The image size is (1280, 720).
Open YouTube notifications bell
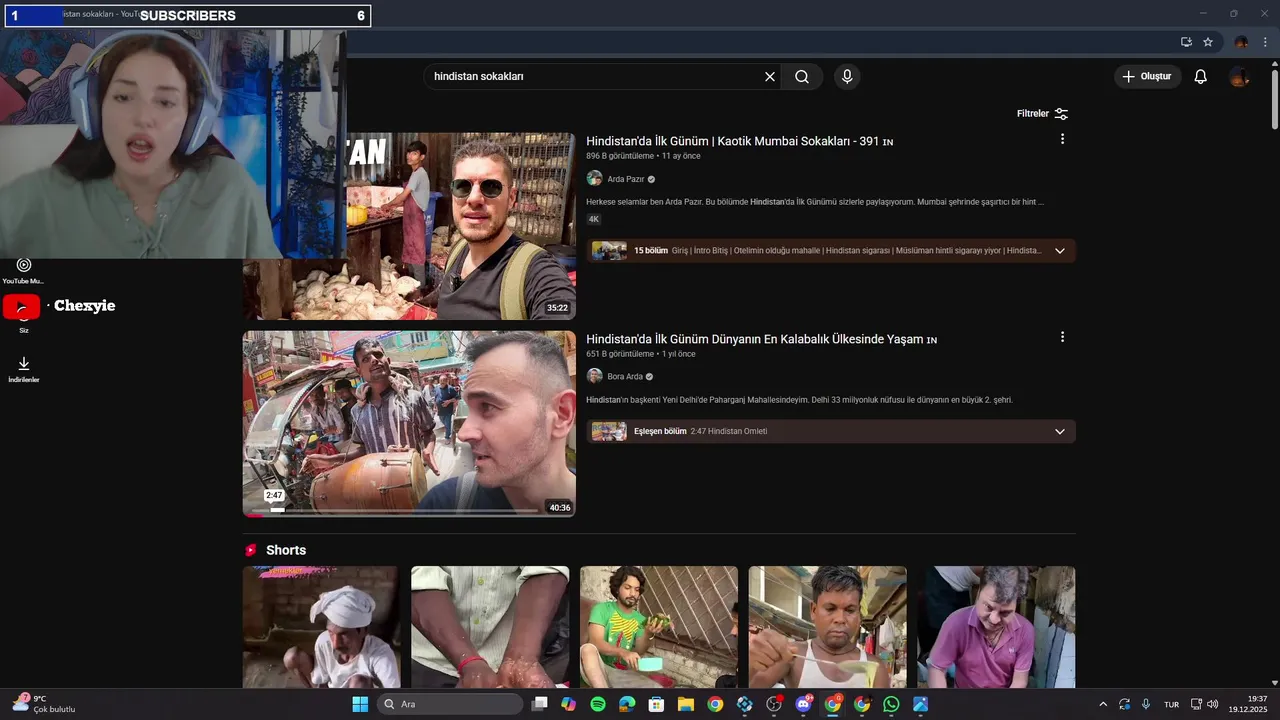click(x=1201, y=77)
